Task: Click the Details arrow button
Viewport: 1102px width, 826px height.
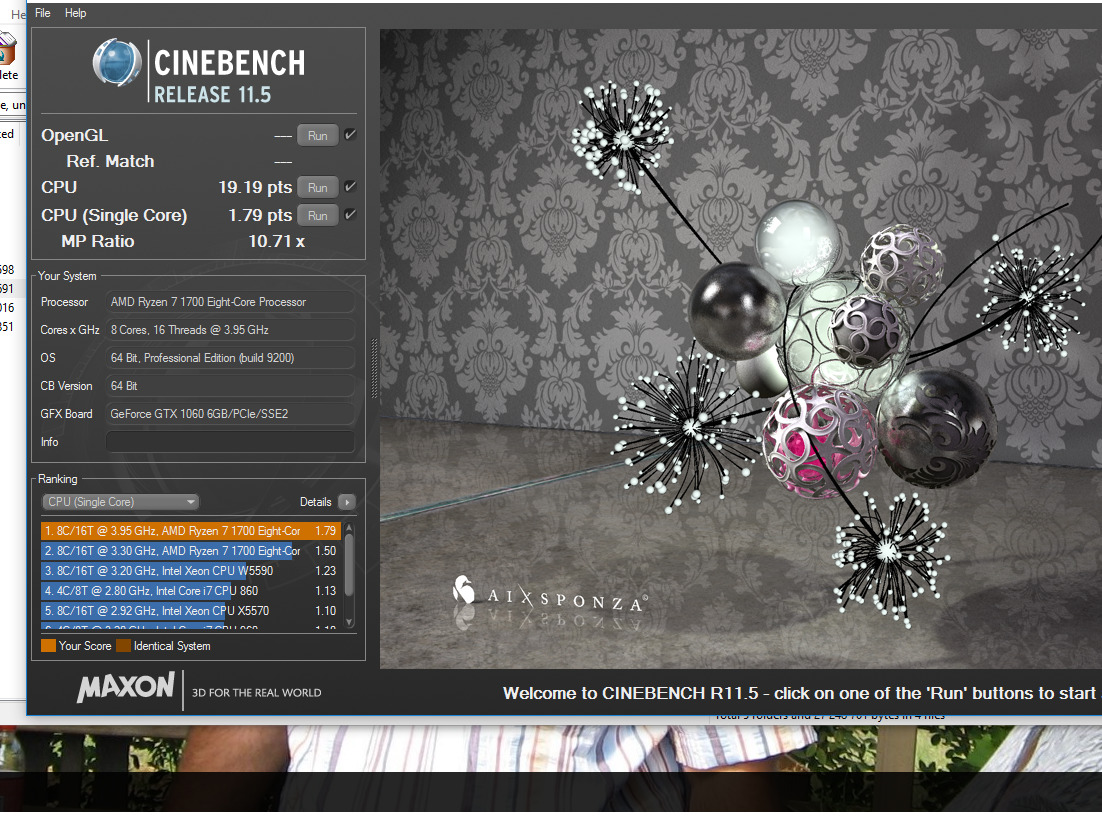Action: (346, 502)
